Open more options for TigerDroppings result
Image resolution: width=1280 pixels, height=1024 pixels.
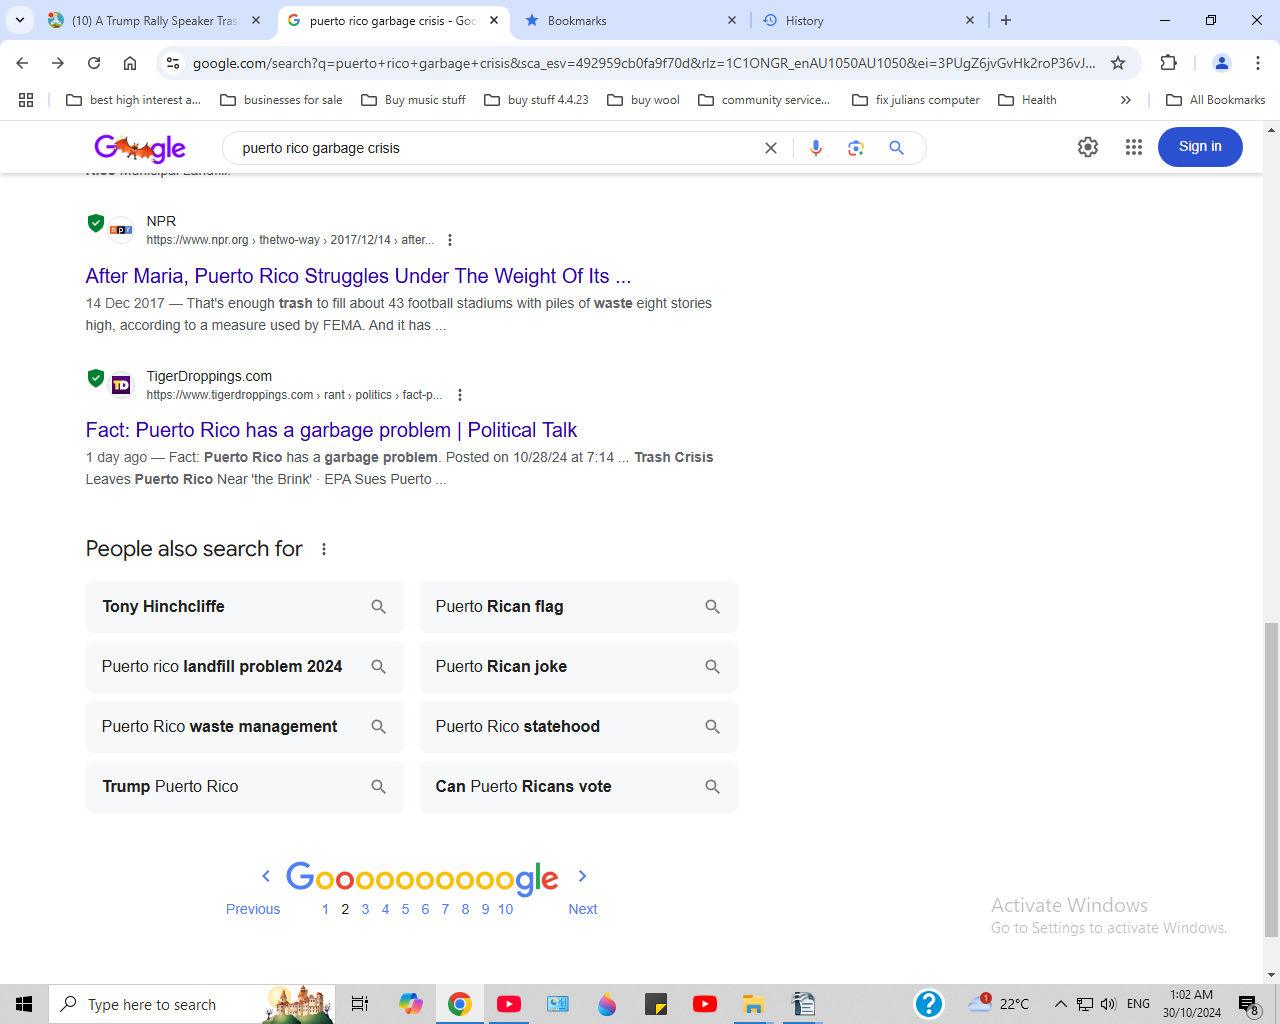coord(460,395)
